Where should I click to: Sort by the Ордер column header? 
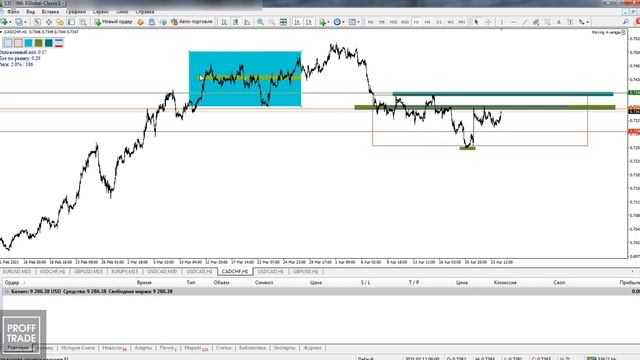[x=12, y=282]
